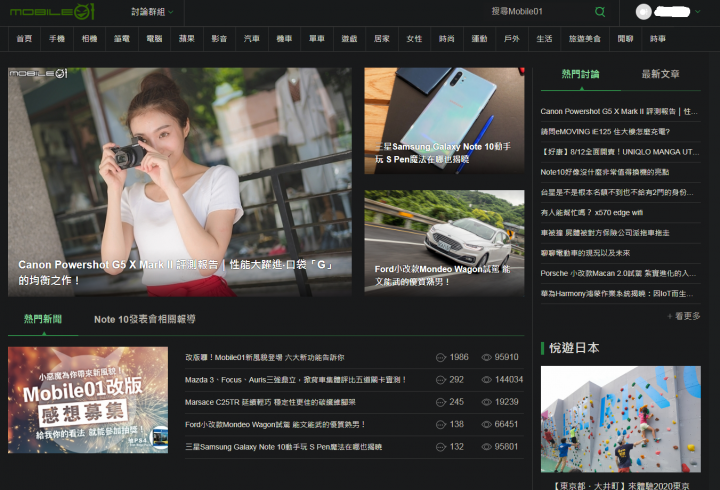Click the eye views icon beside 95801
The image size is (720, 490).
[486, 447]
